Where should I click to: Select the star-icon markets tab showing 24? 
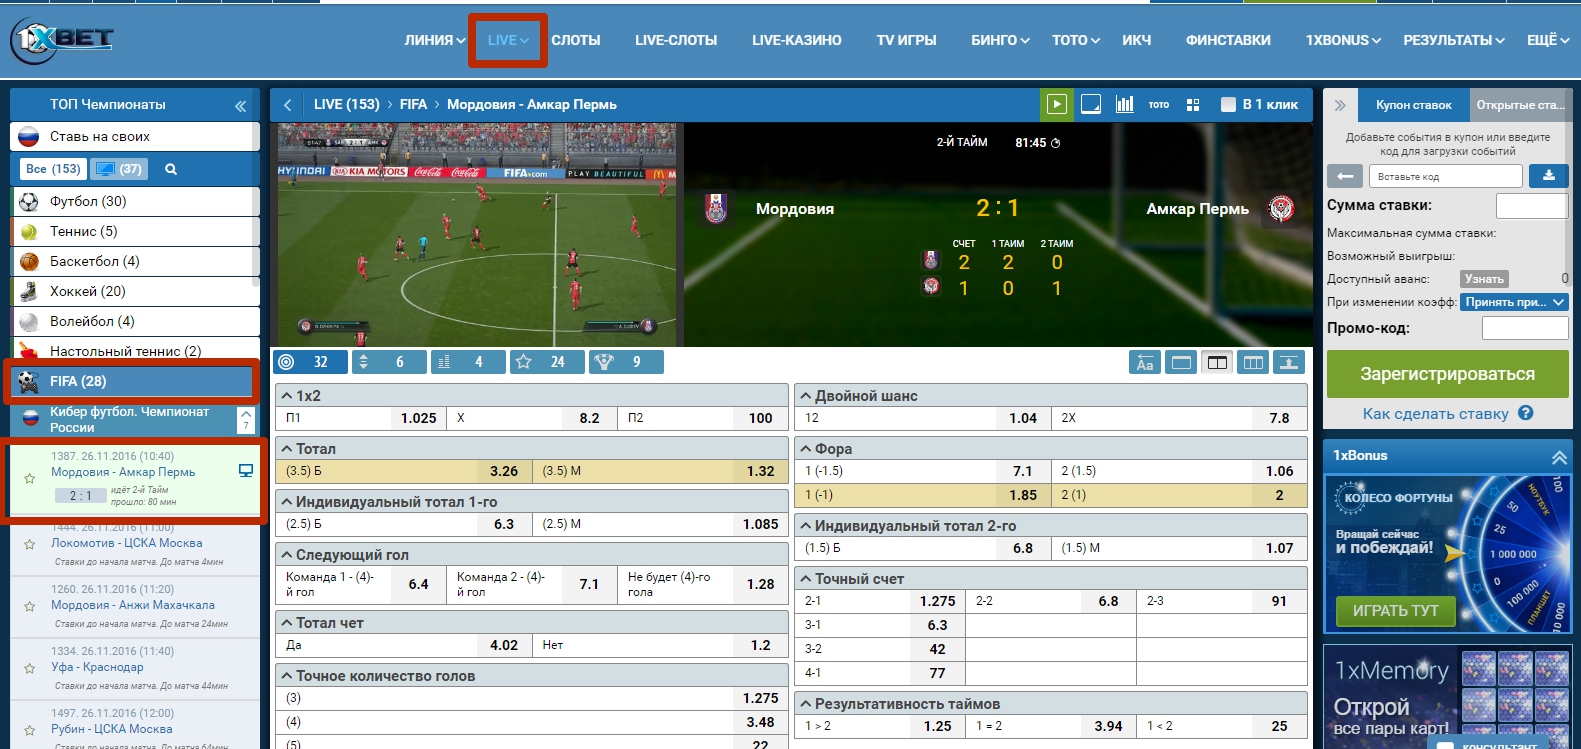547,362
